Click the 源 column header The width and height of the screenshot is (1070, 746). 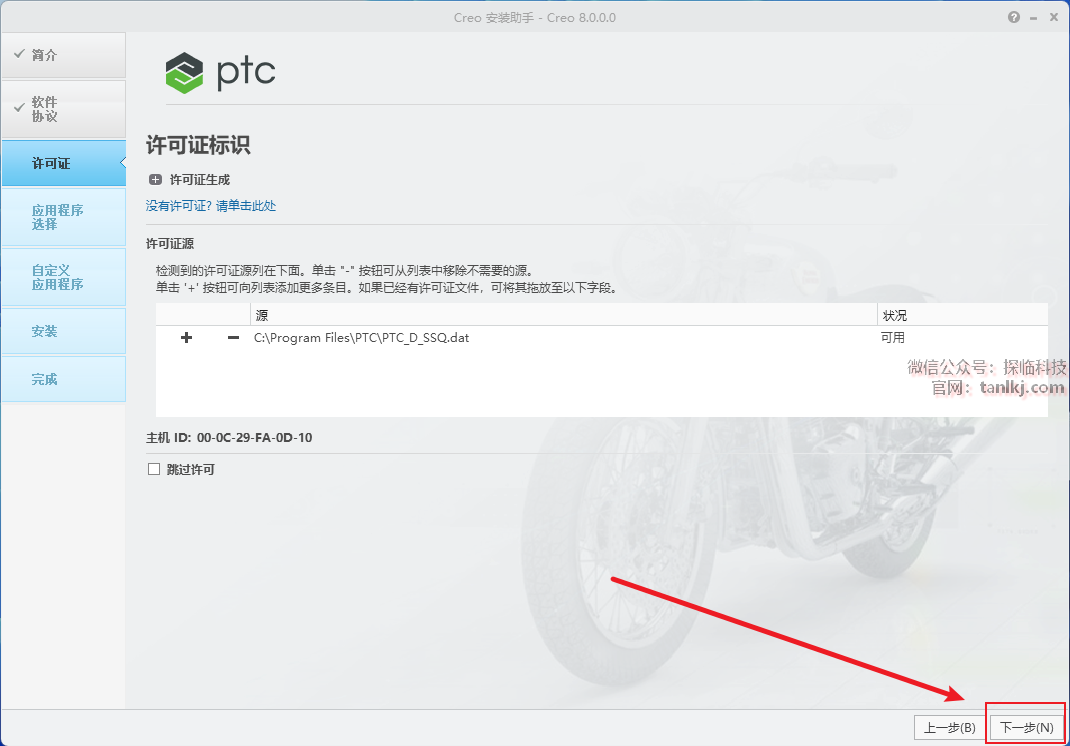564,315
